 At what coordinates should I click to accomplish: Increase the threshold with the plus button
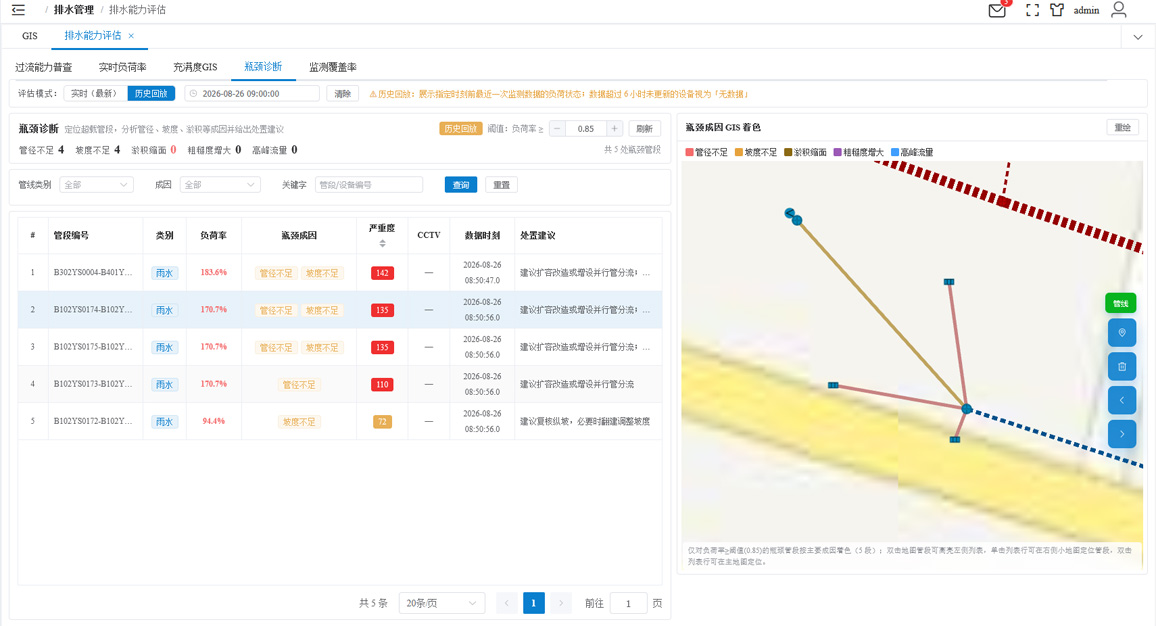tap(614, 128)
